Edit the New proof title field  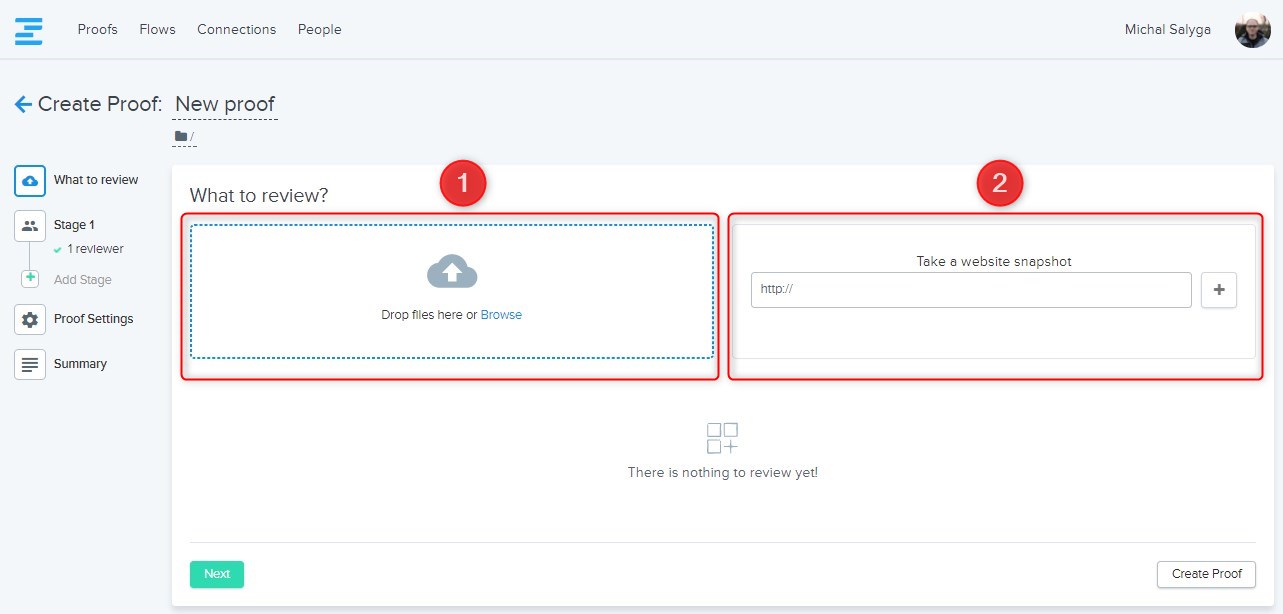tap(225, 104)
